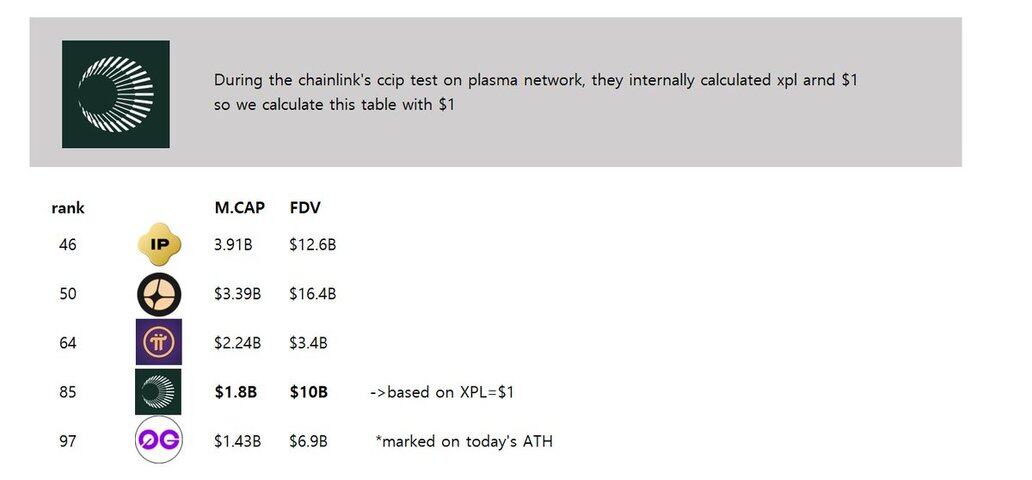This screenshot has width=1032, height=480.
Task: Click the rank column header
Action: point(68,208)
